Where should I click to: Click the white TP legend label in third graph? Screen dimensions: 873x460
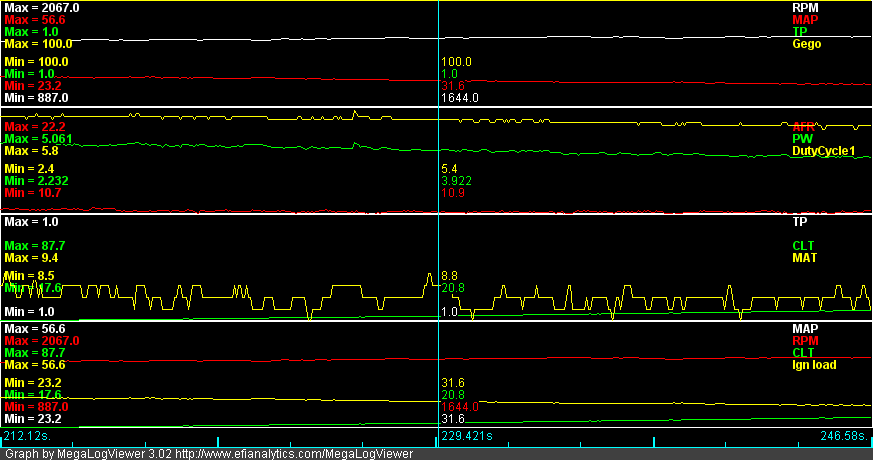tap(800, 222)
